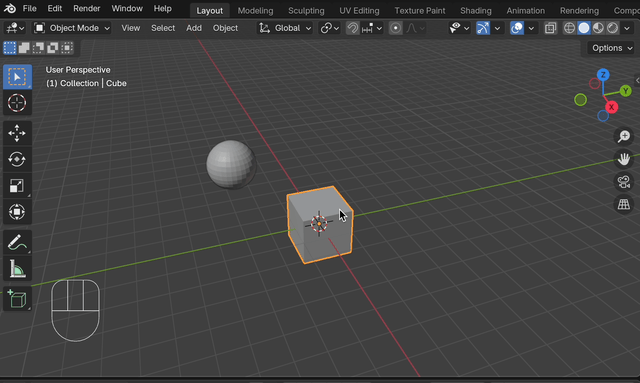Click the Z axis on navigation gizmo
640x383 pixels.
603,75
